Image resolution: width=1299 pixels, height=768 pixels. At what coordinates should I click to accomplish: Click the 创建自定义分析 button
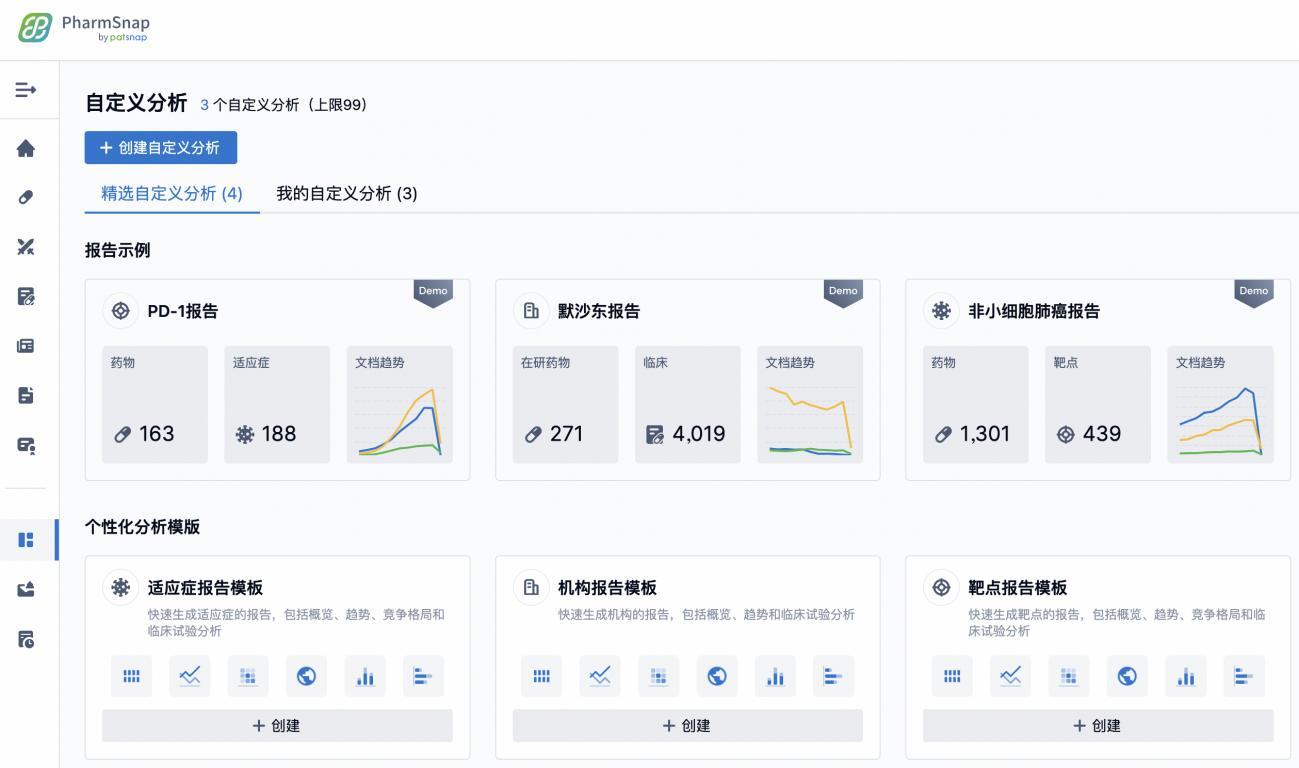pyautogui.click(x=161, y=147)
